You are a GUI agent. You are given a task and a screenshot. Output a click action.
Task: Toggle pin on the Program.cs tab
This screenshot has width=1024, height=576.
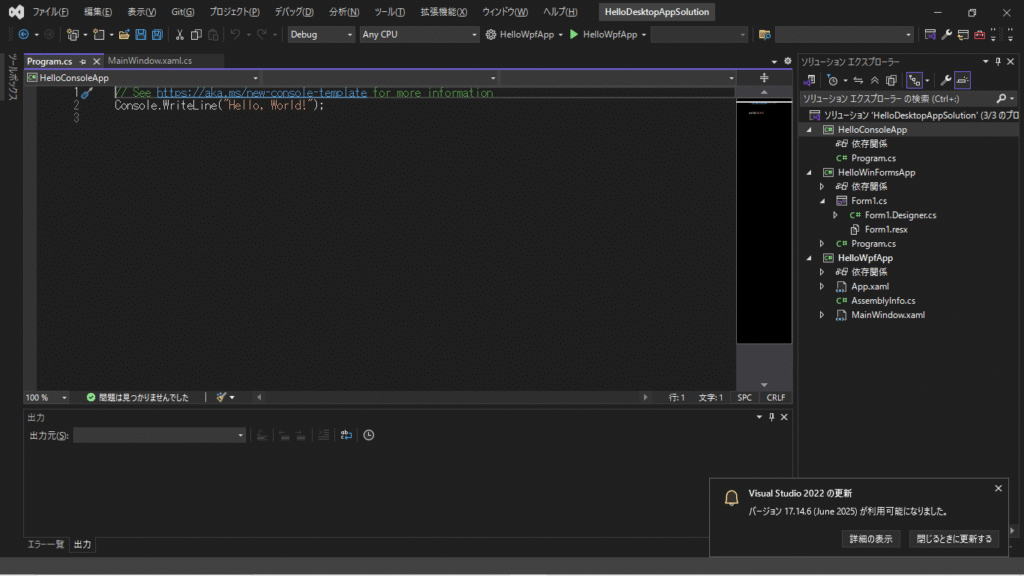tap(83, 62)
